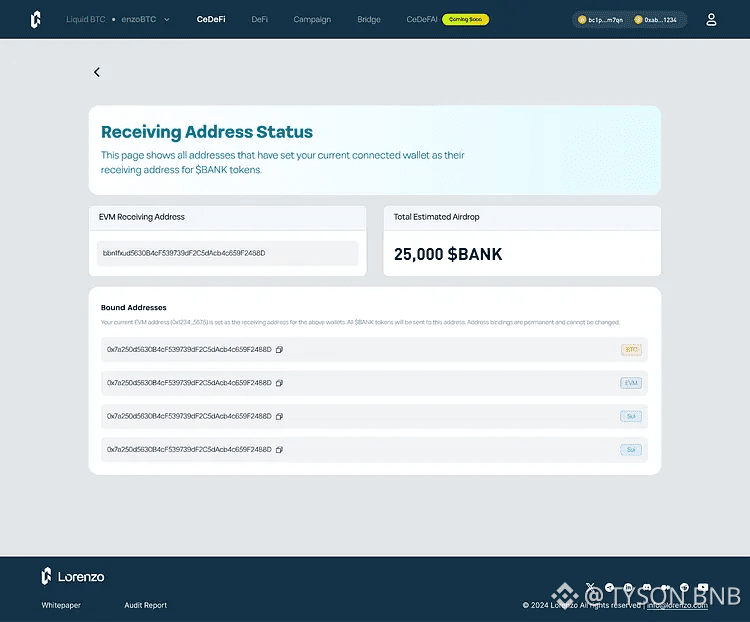Open the DeFi tab
750x622 pixels.
point(260,20)
